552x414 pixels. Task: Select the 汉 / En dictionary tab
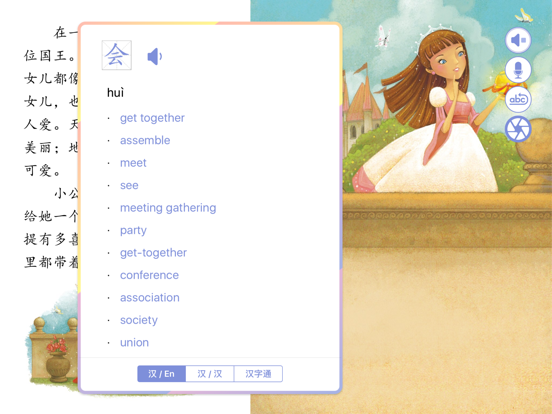[x=161, y=374]
